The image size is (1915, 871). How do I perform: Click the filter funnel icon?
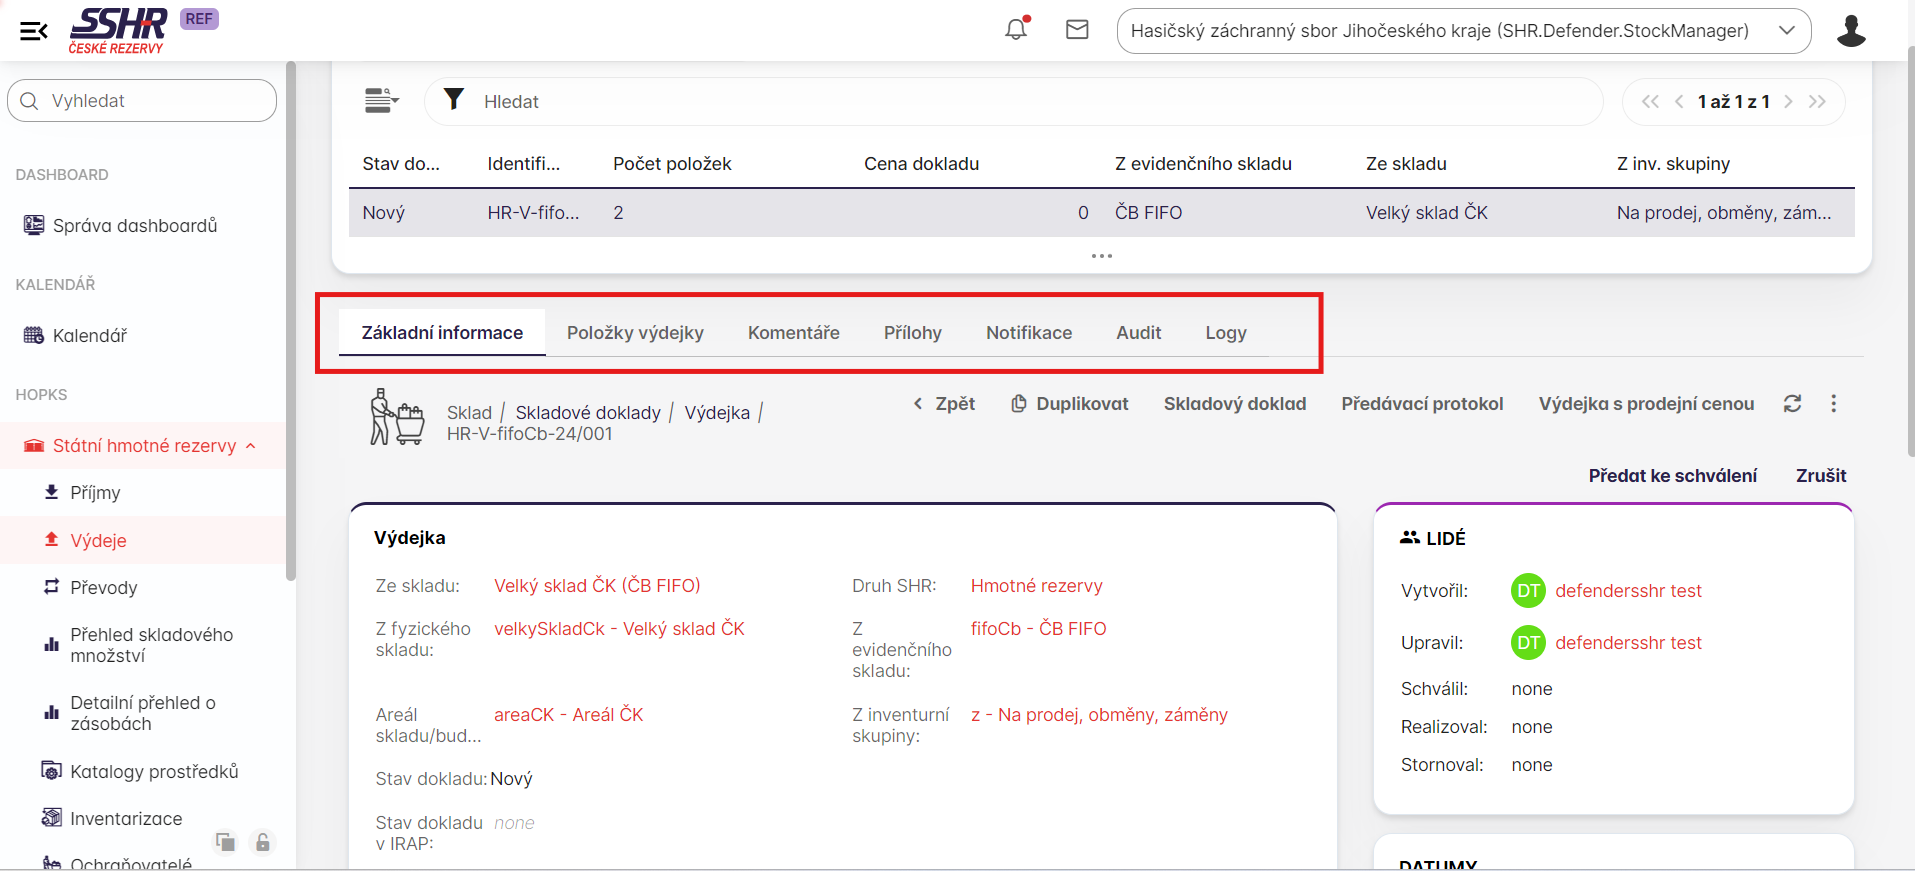[454, 99]
